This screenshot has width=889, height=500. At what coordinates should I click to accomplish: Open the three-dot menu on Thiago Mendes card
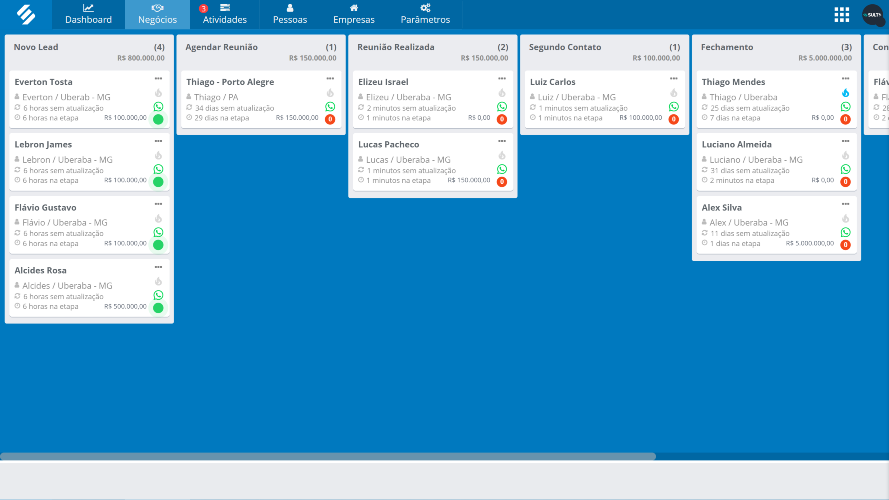845,79
